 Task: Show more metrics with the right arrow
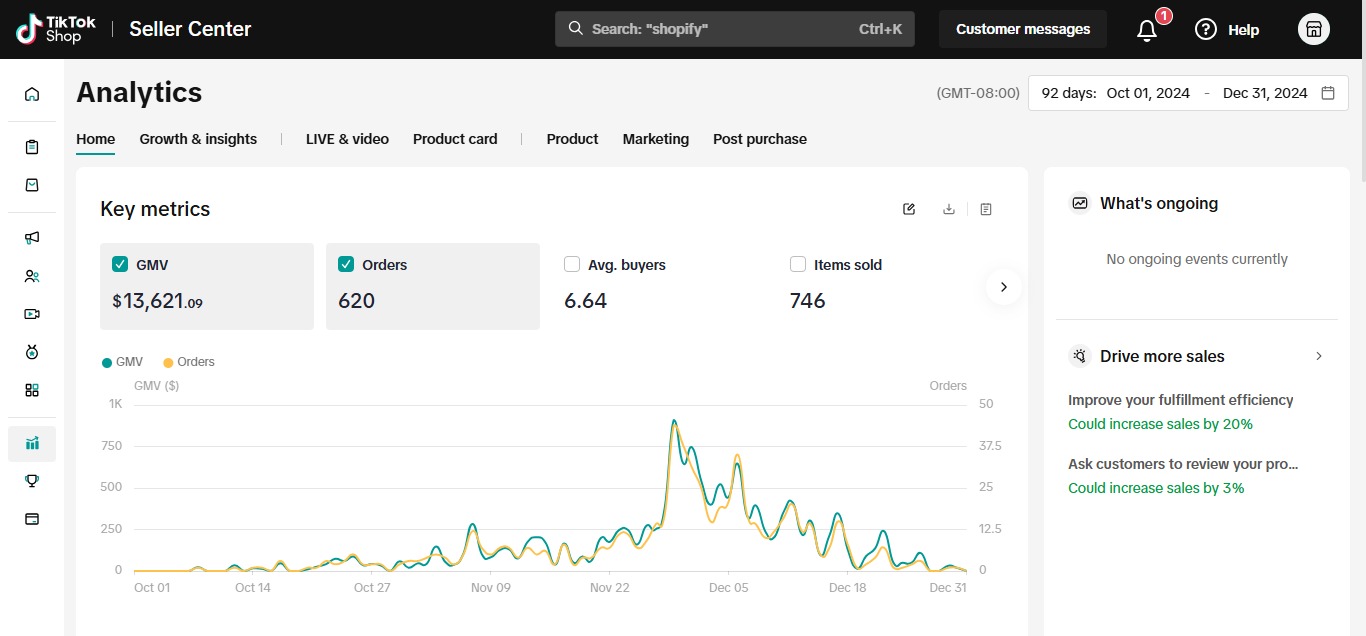point(1003,287)
